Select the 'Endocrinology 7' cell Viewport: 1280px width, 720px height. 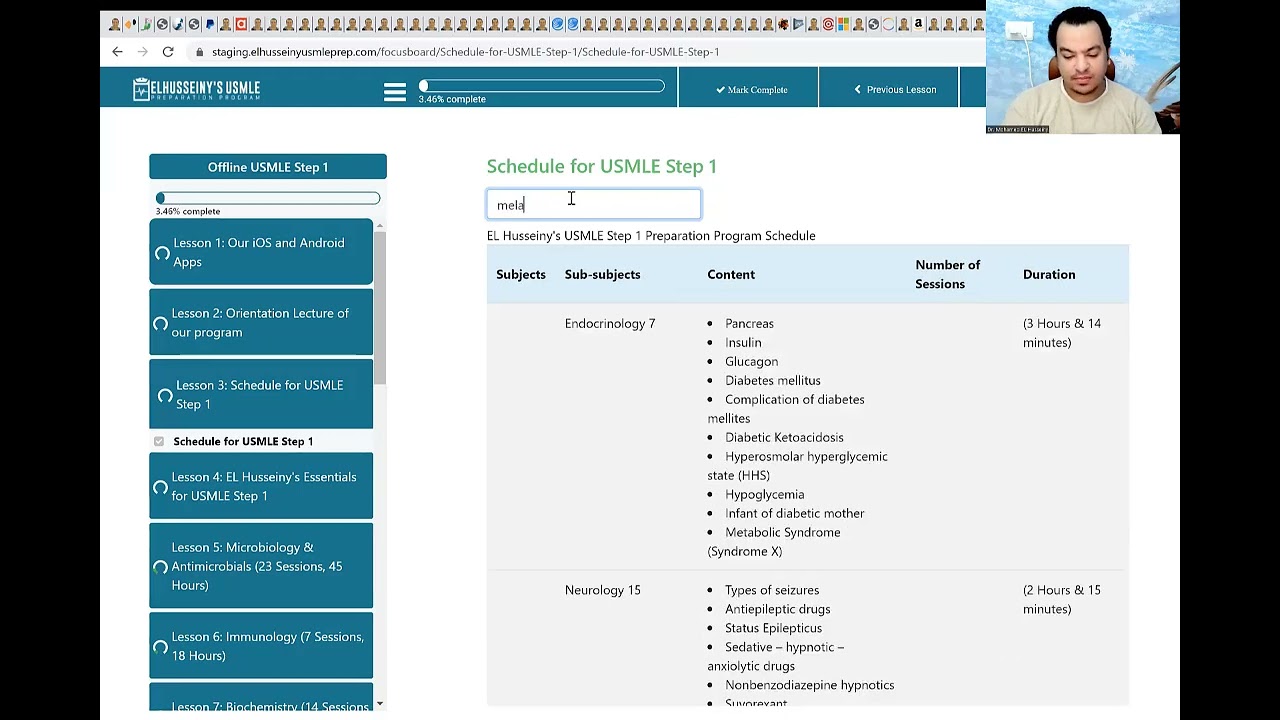tap(610, 323)
